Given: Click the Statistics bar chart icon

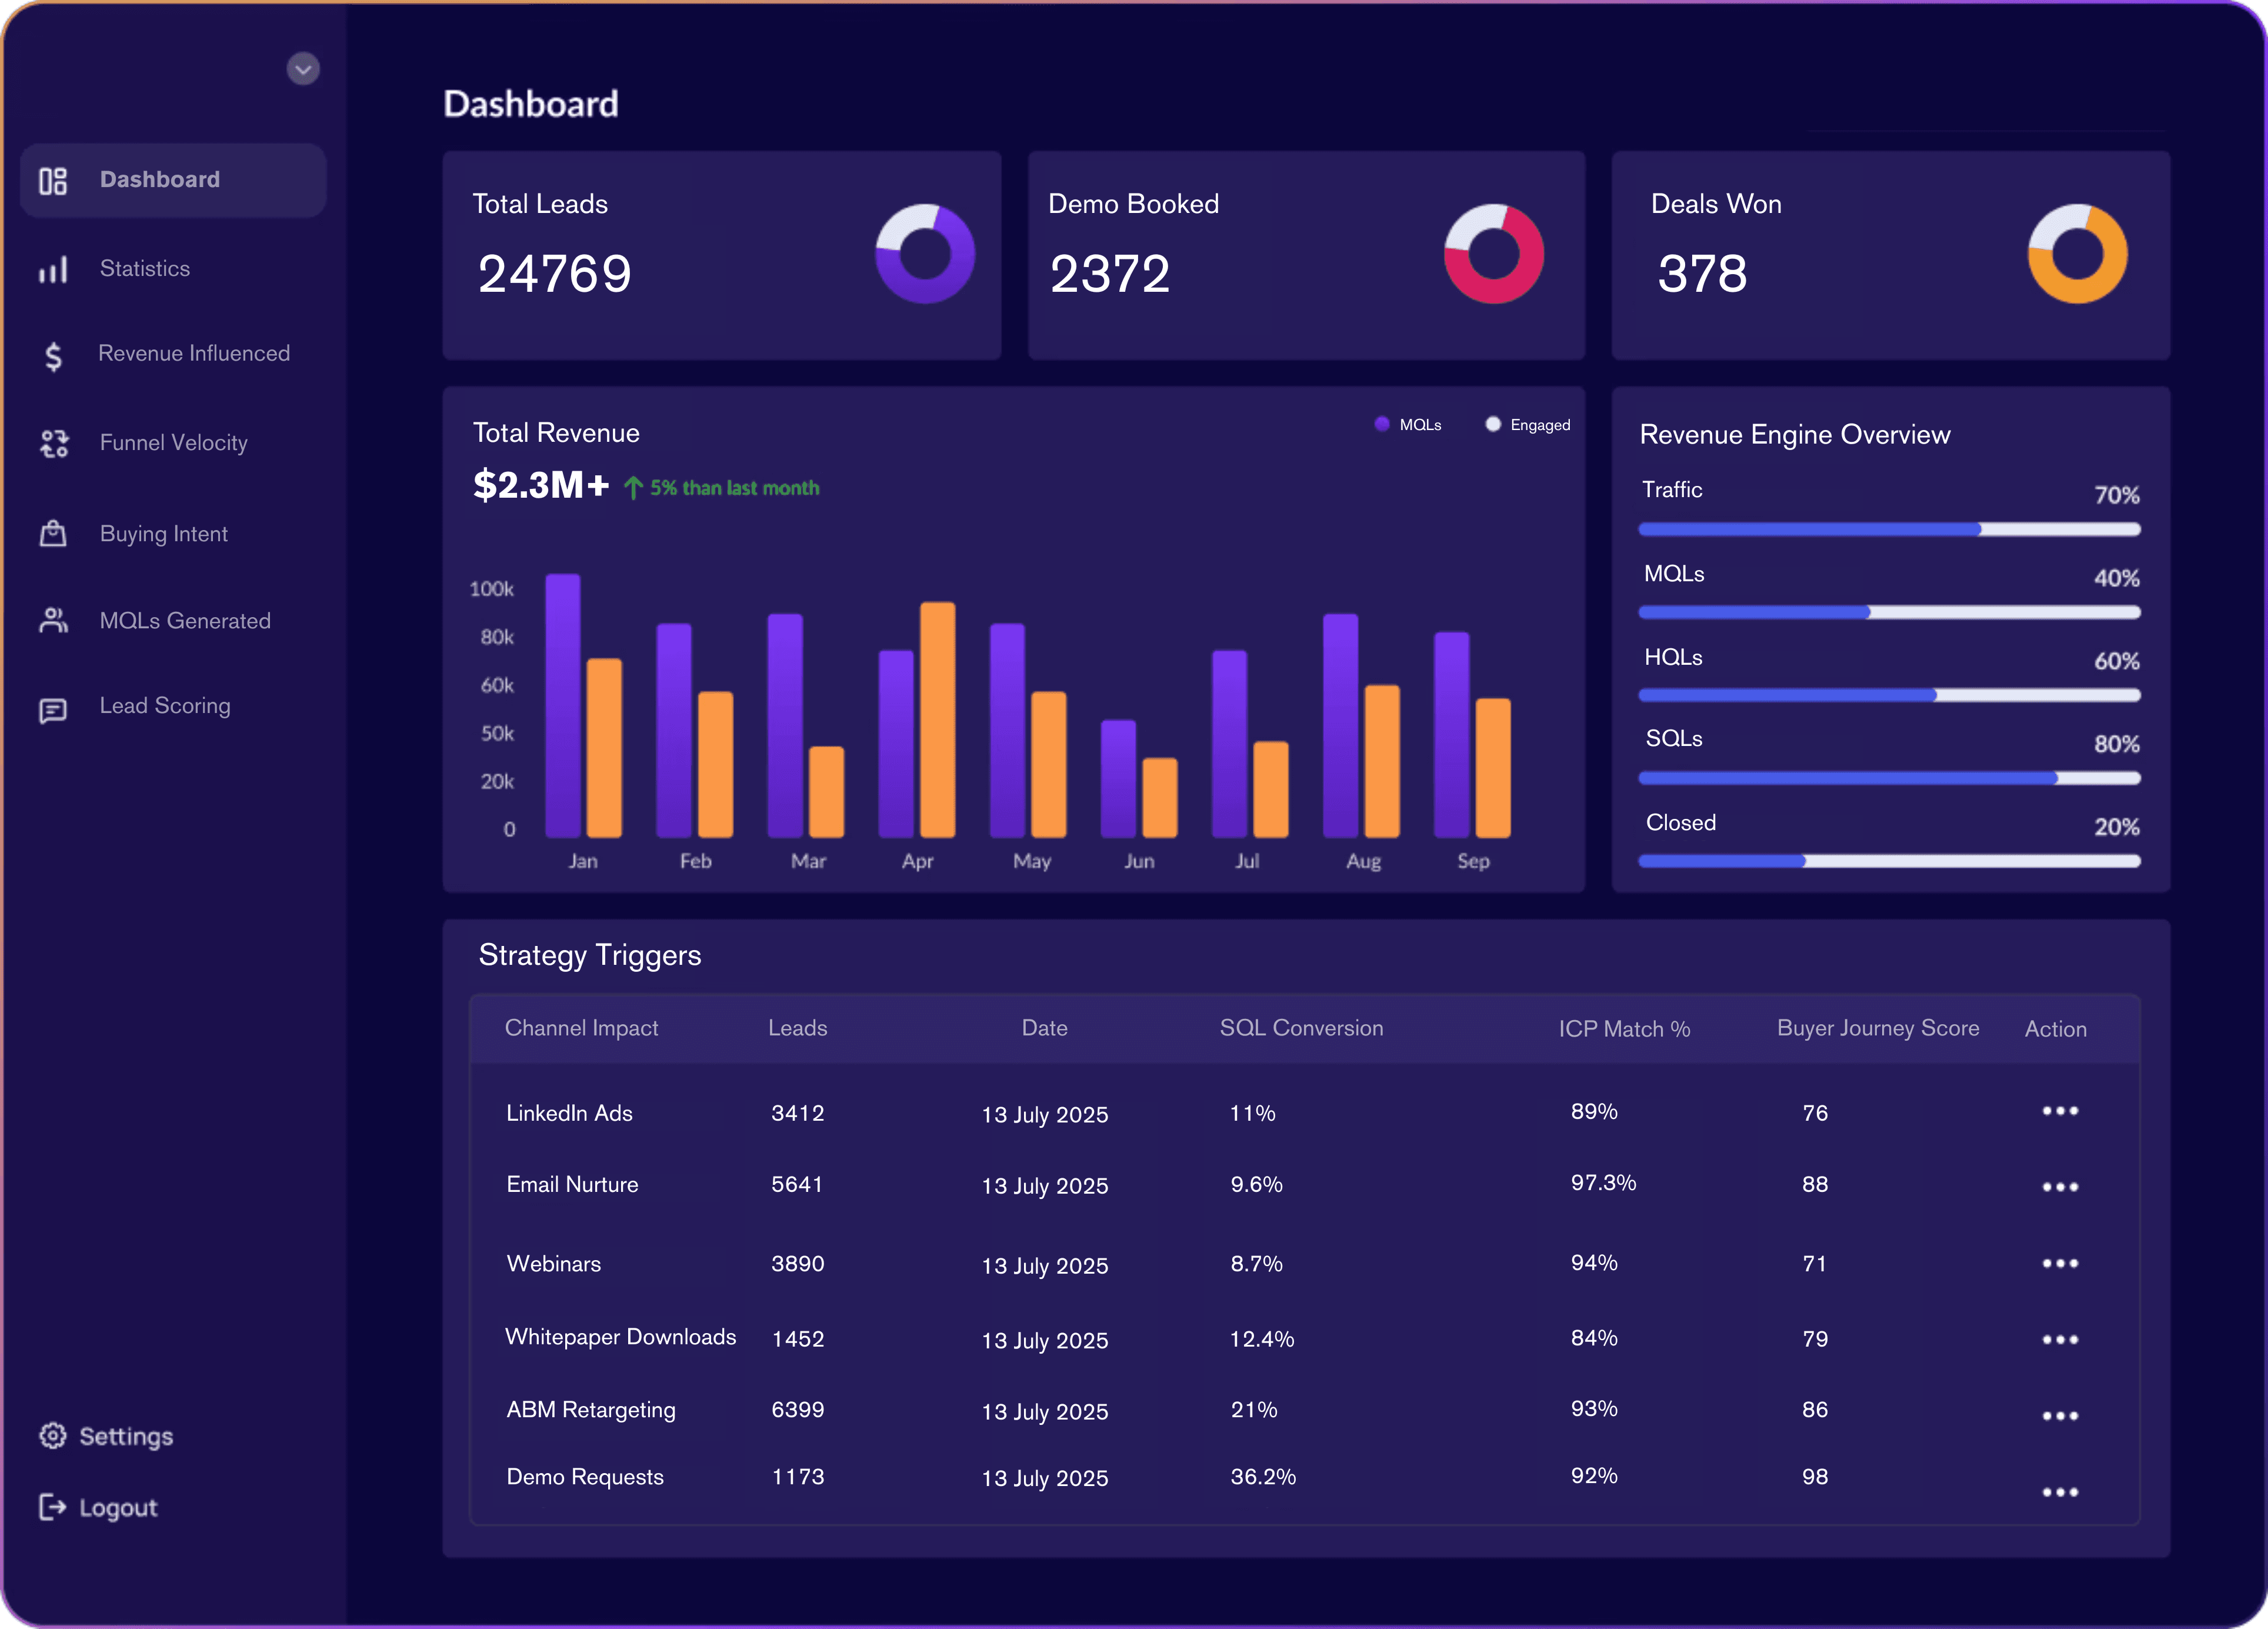Looking at the screenshot, I should pos(53,269).
